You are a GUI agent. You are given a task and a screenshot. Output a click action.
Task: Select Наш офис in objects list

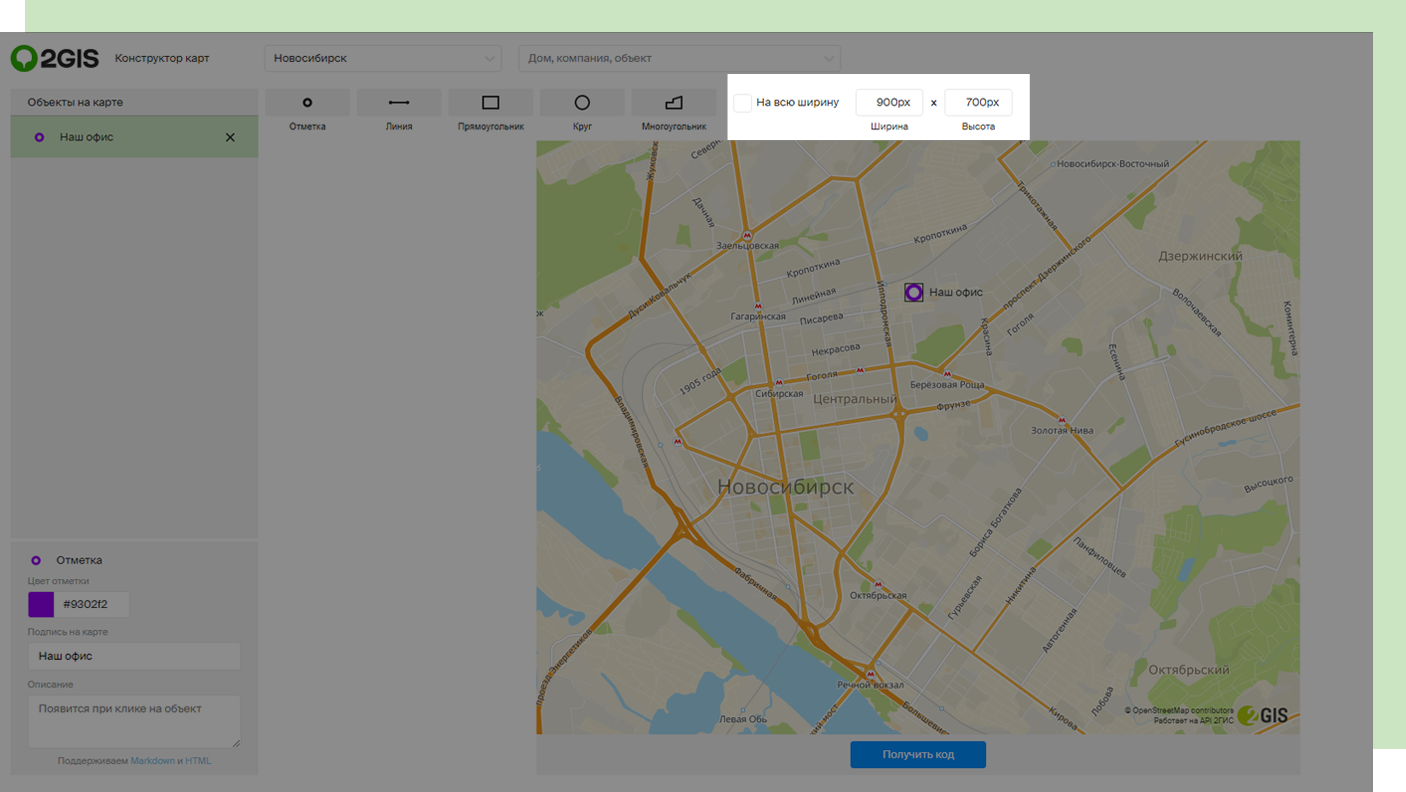134,137
